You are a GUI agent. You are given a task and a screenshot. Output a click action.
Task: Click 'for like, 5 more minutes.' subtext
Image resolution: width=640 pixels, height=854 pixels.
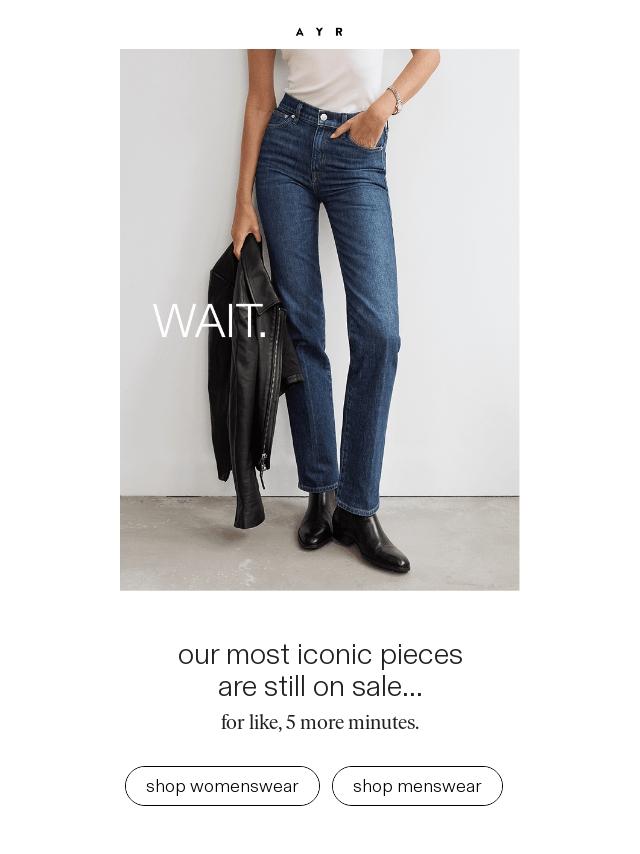pos(320,723)
